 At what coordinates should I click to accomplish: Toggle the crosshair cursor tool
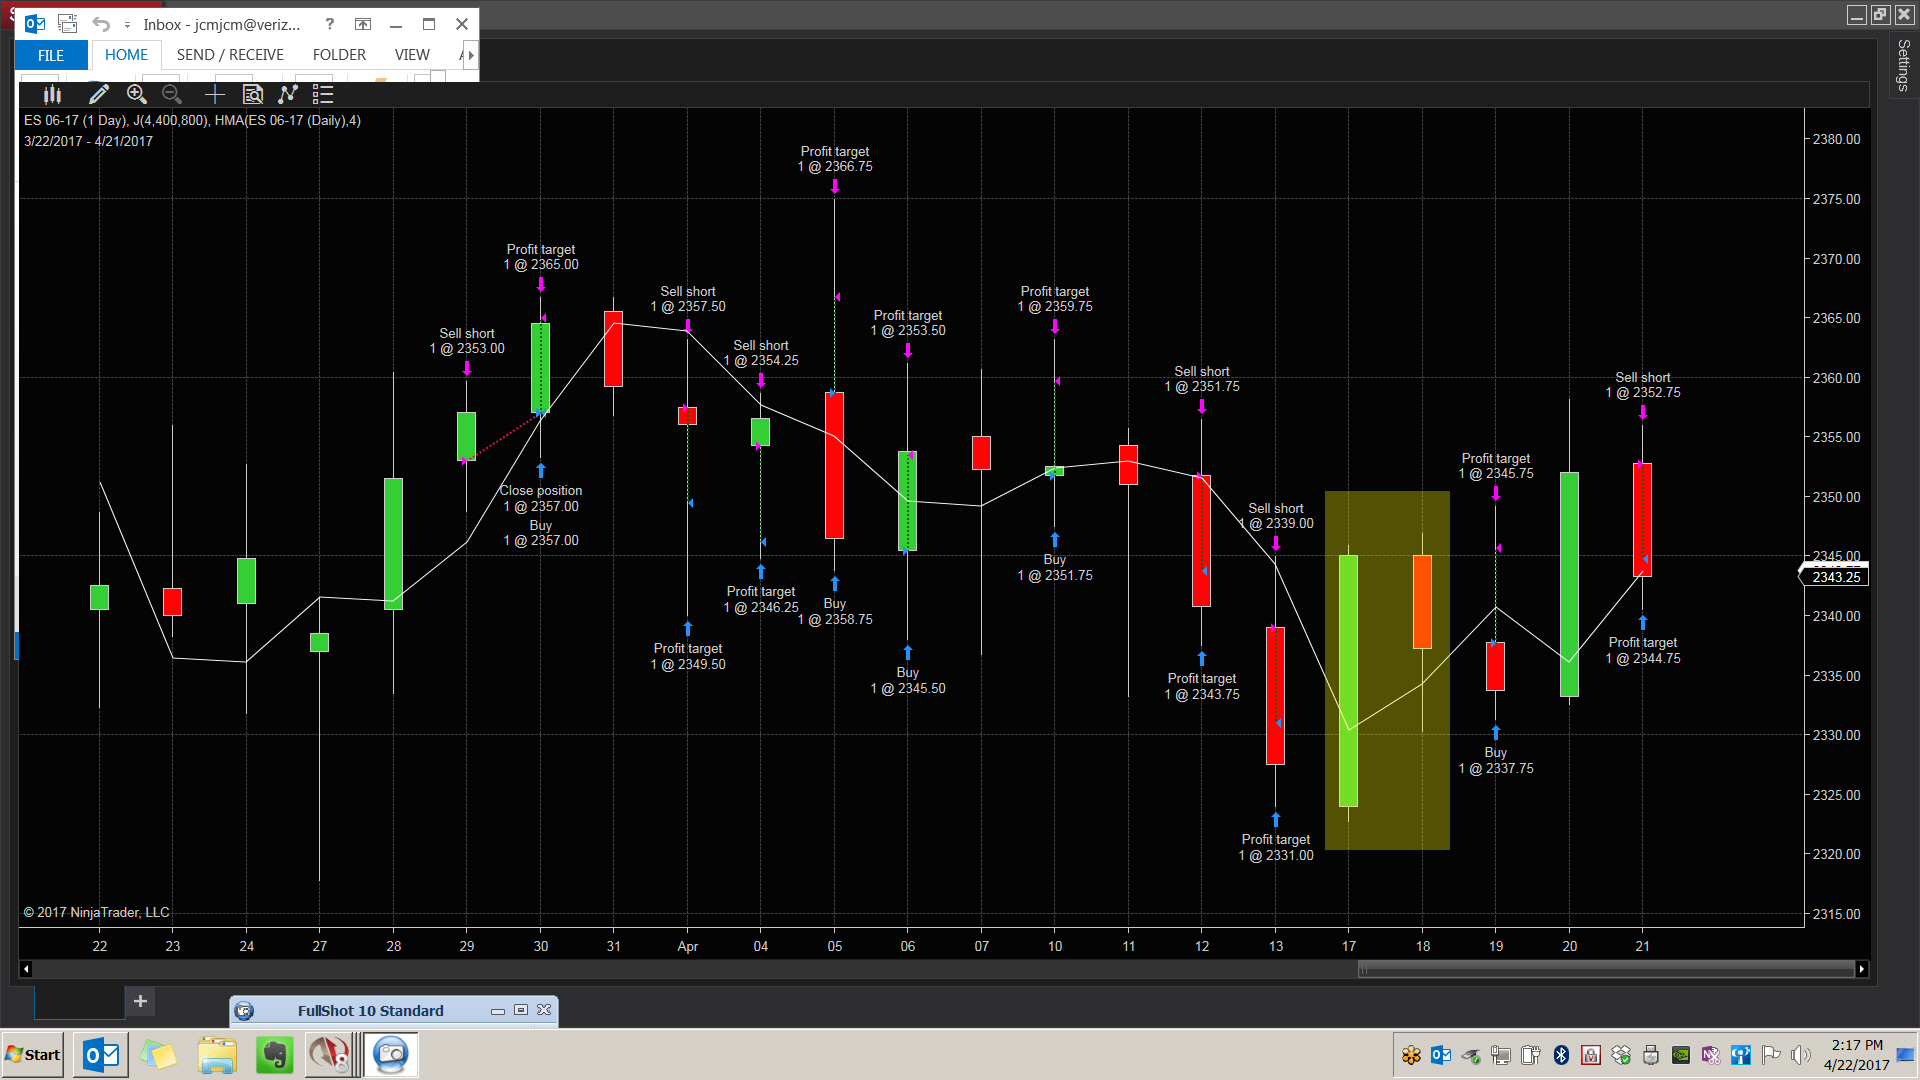pyautogui.click(x=214, y=94)
